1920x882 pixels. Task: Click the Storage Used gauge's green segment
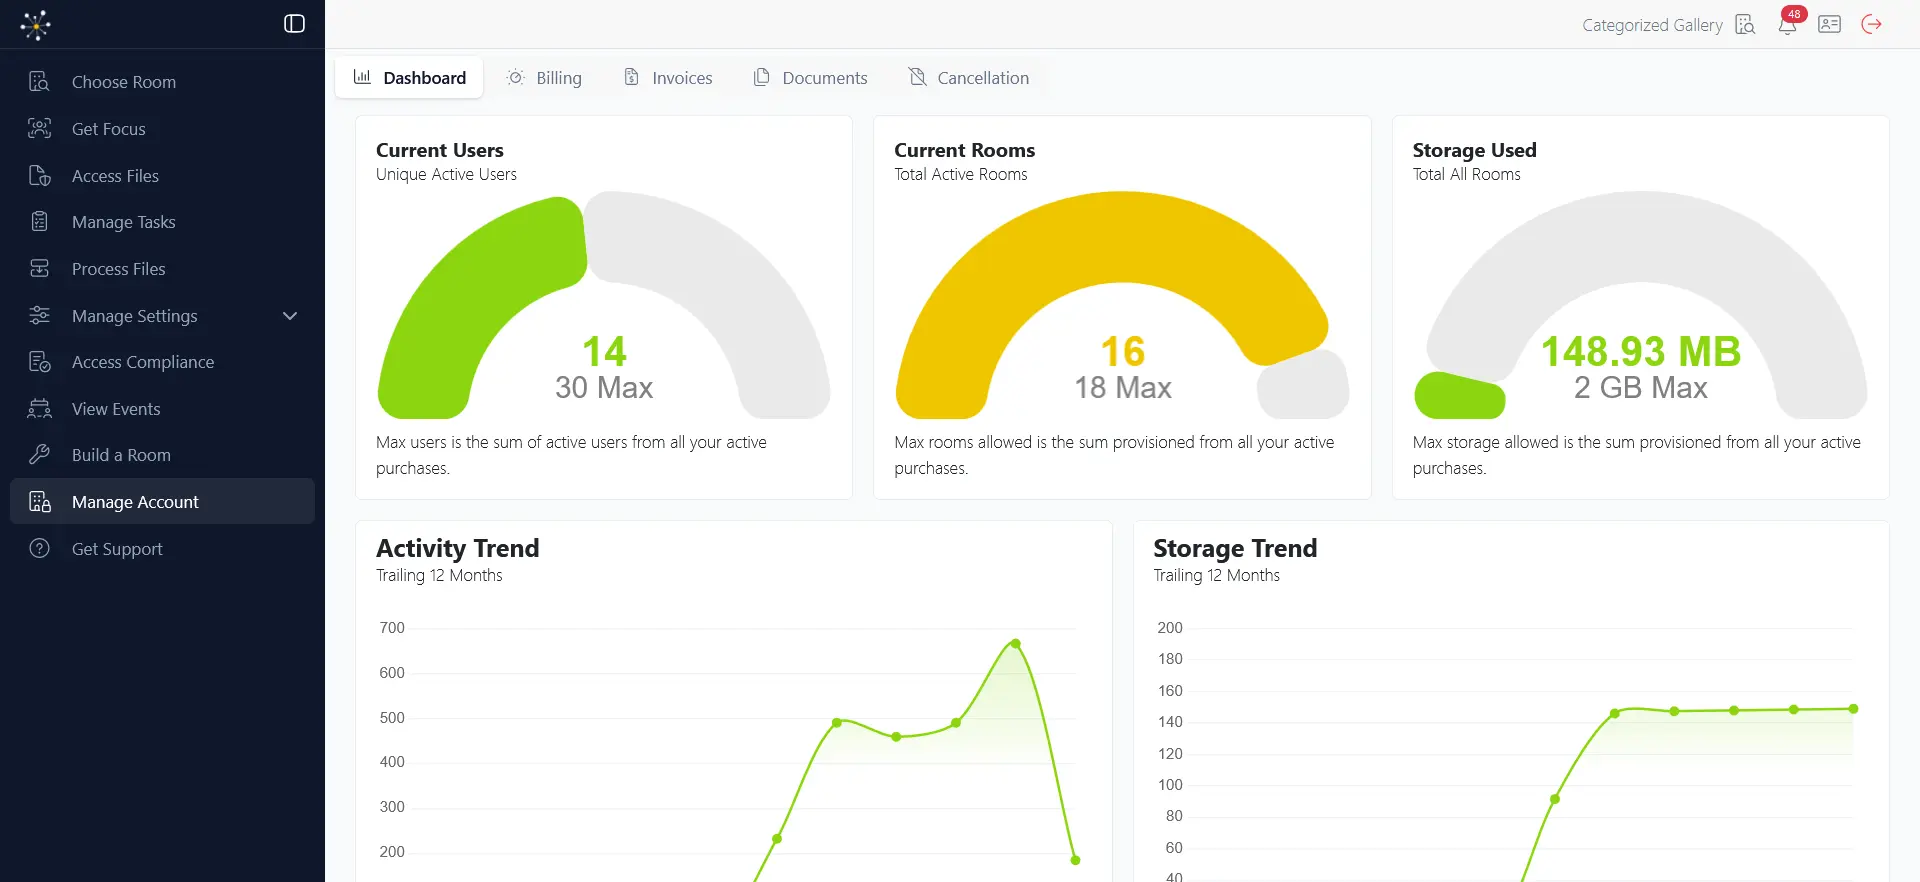(1459, 396)
